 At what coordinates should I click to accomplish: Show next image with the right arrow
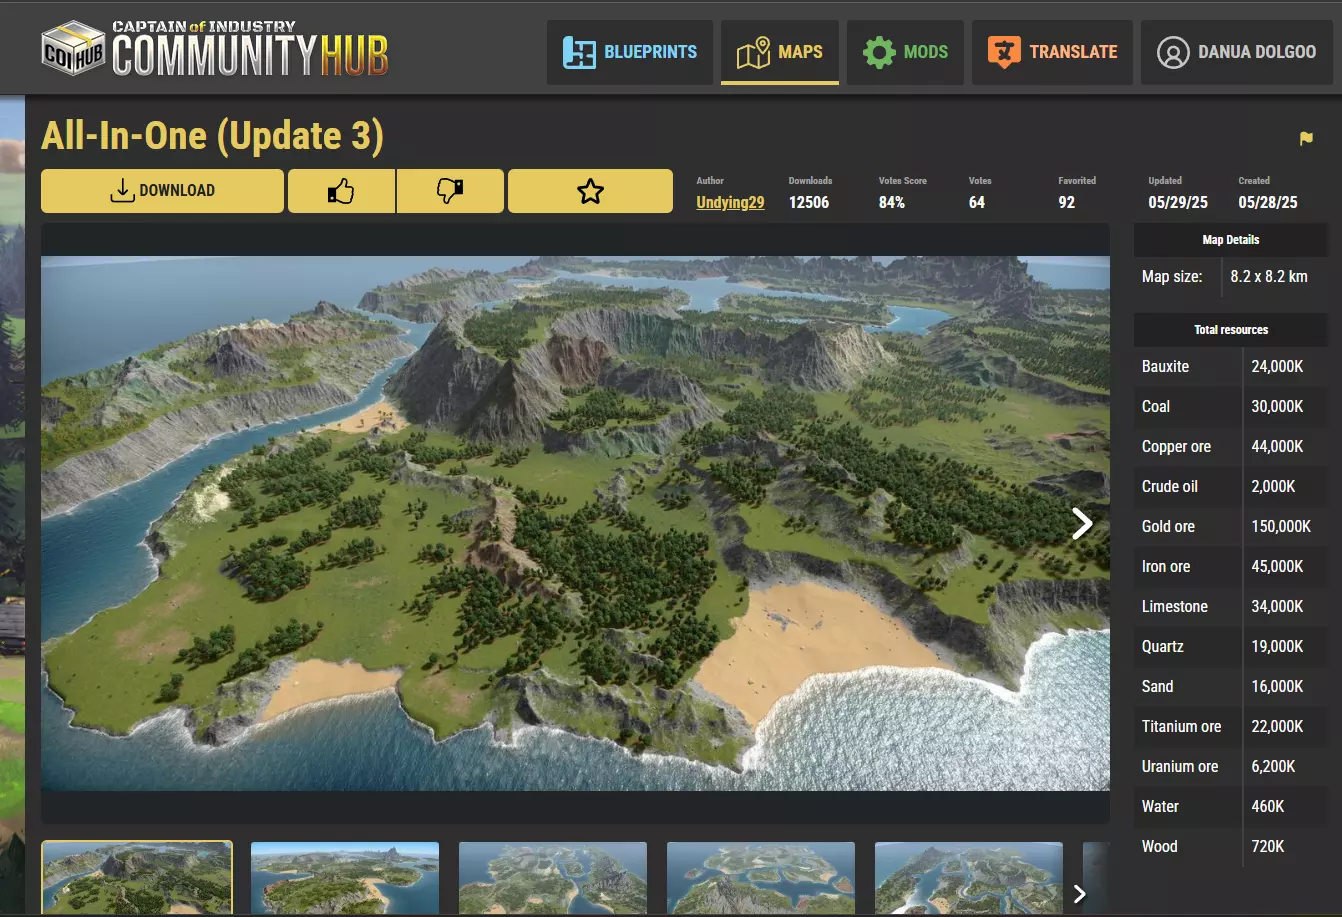[1082, 523]
